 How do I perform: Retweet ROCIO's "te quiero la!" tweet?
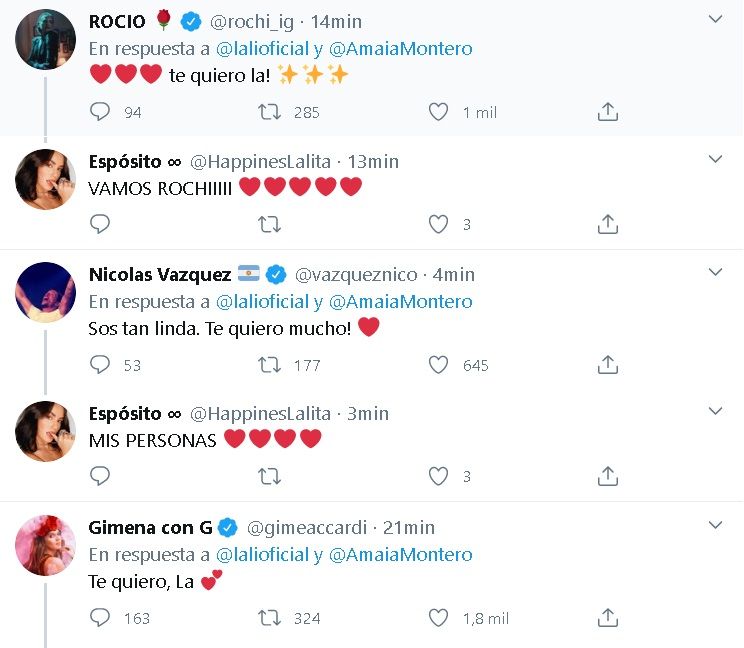269,112
